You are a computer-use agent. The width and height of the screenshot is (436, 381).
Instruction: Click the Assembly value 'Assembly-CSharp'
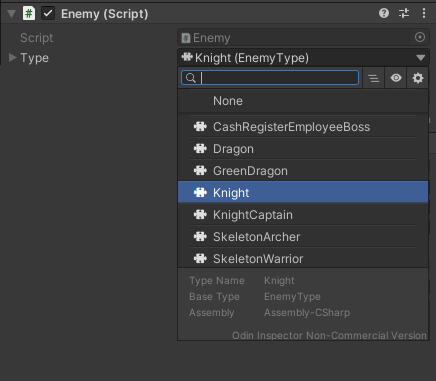click(307, 312)
